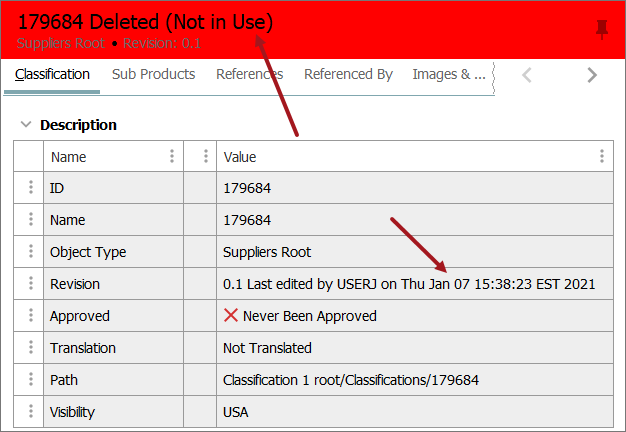626x432 pixels.
Task: Collapse the Description section
Action: (x=25, y=125)
